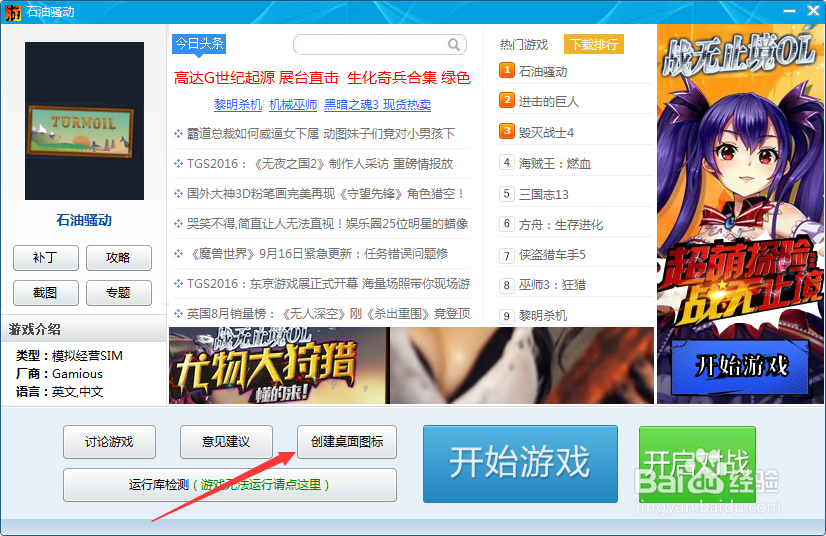This screenshot has width=826, height=536.
Task: Click the rank 6 badge beside 方舟：生存进化
Action: [507, 223]
